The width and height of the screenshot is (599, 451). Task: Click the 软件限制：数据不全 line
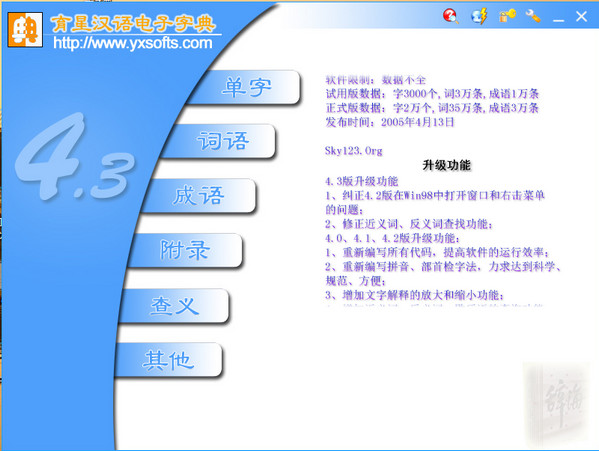376,80
